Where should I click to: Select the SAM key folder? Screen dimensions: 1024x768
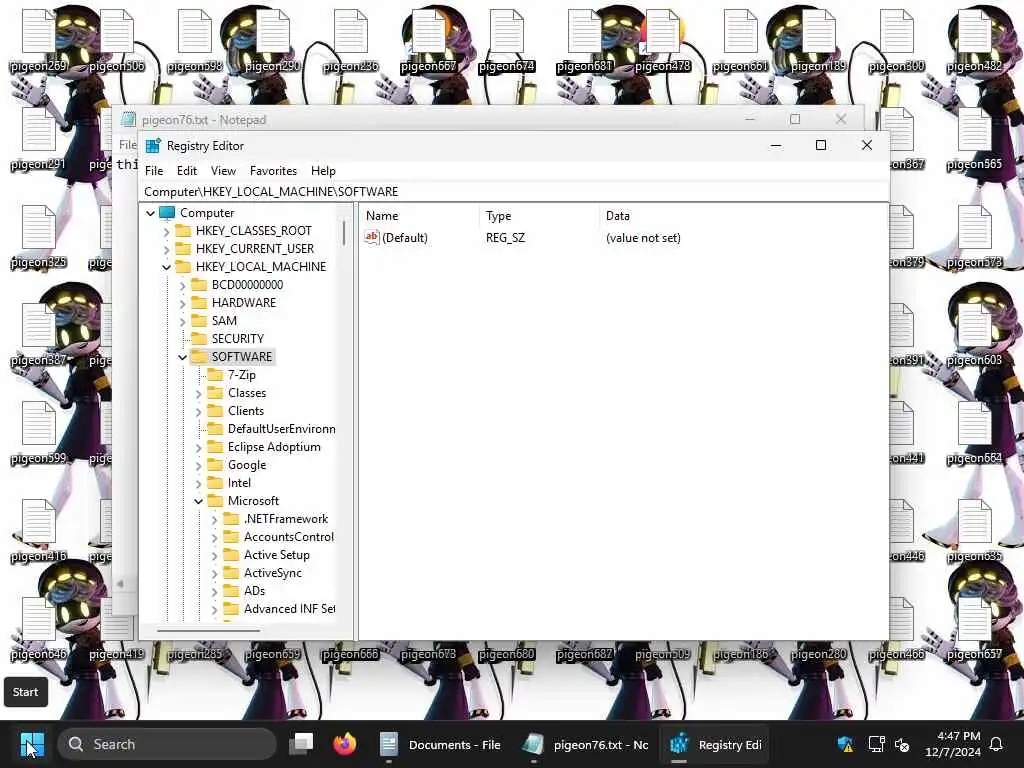[224, 321]
